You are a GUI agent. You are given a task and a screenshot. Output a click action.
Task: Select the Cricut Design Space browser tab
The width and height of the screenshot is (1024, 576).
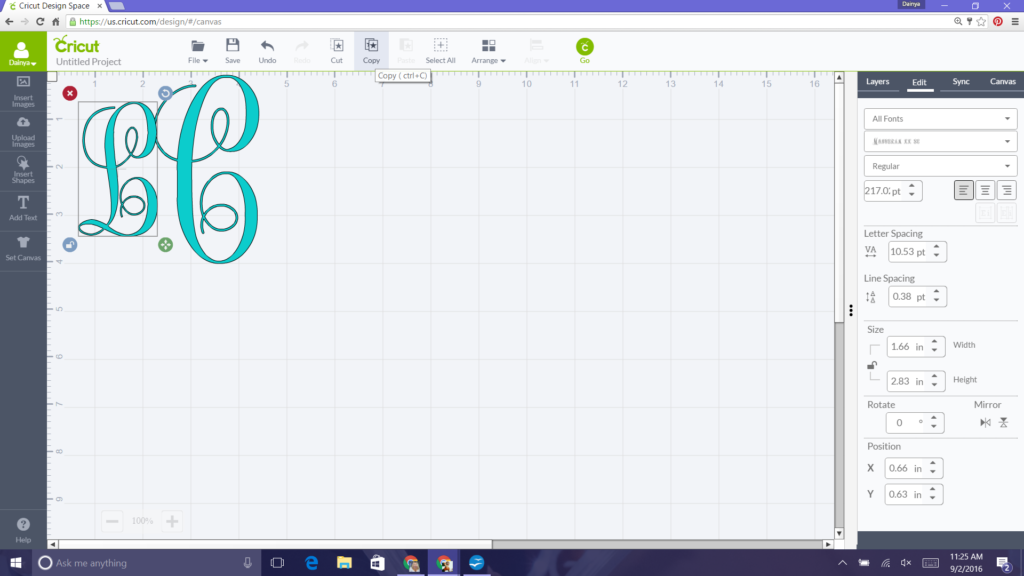54,6
